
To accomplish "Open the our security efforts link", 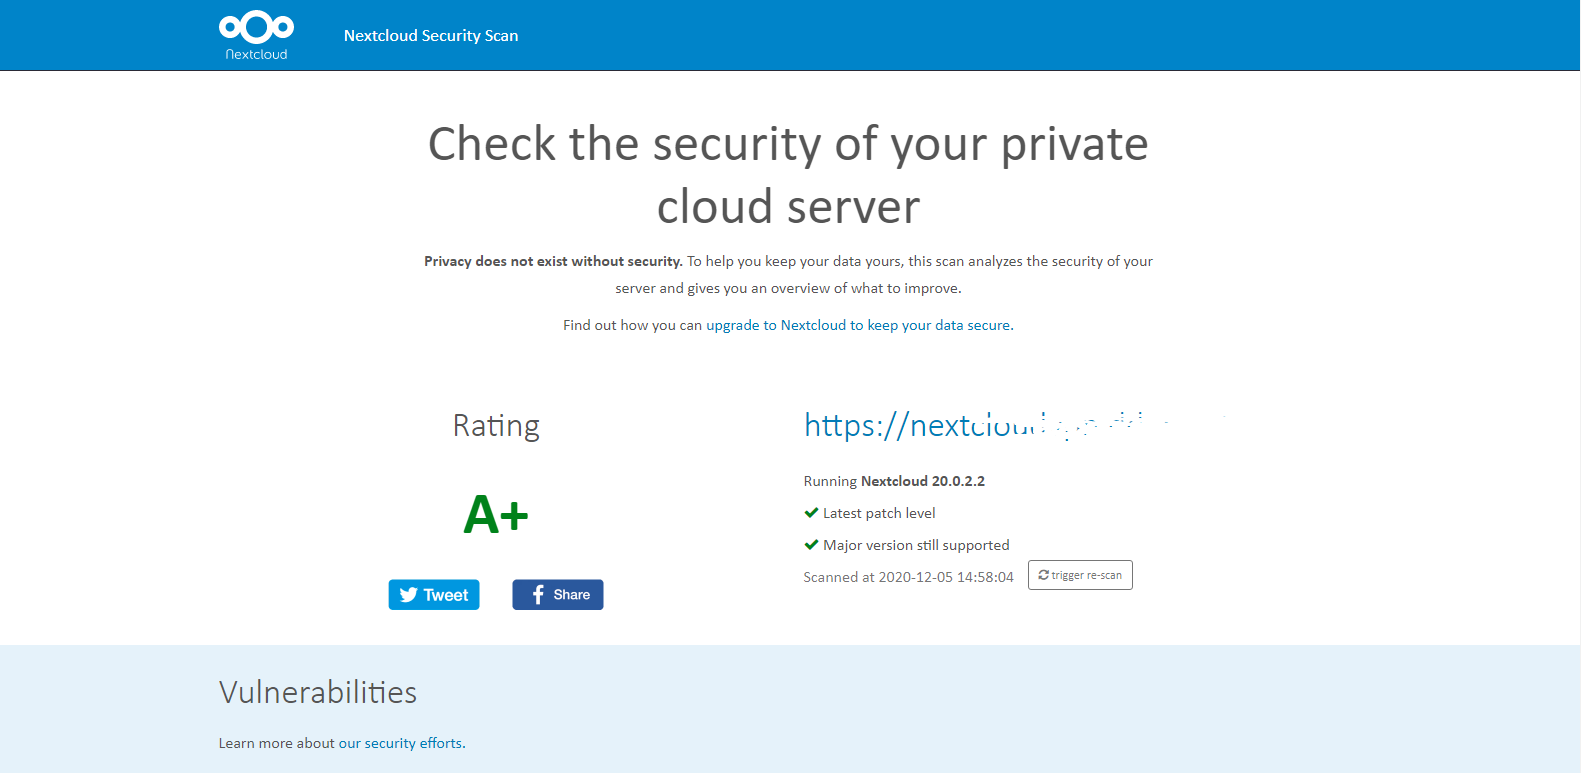I will click(x=402, y=743).
